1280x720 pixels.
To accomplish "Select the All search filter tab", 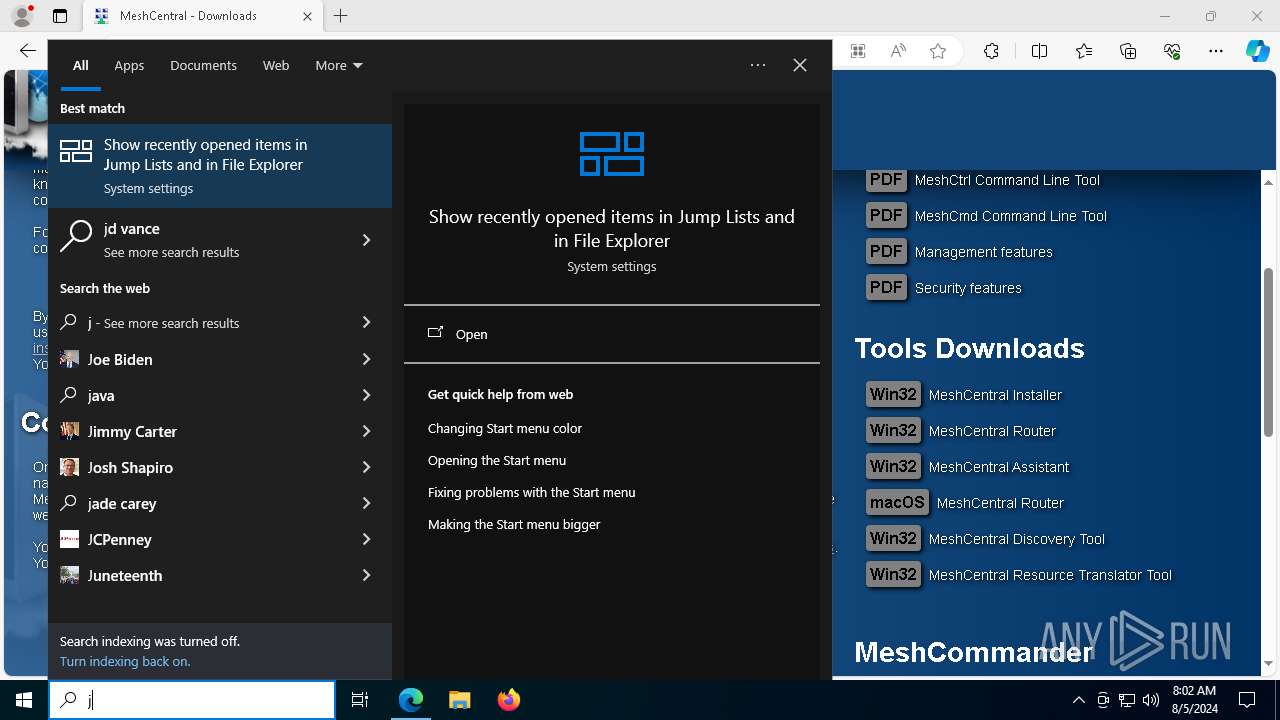I will point(80,65).
